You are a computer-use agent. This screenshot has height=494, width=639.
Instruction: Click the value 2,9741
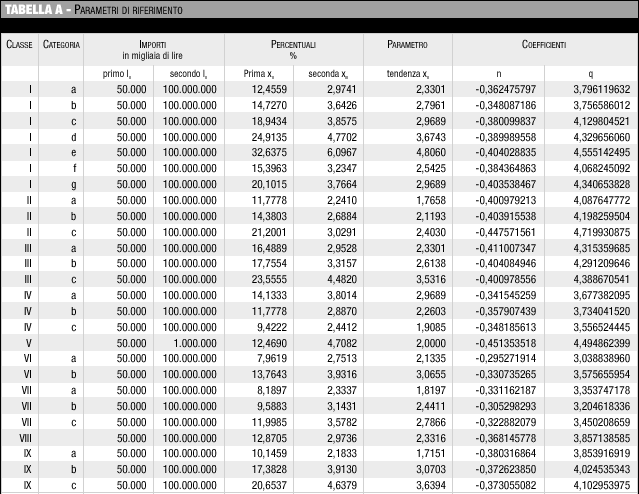click(x=342, y=89)
